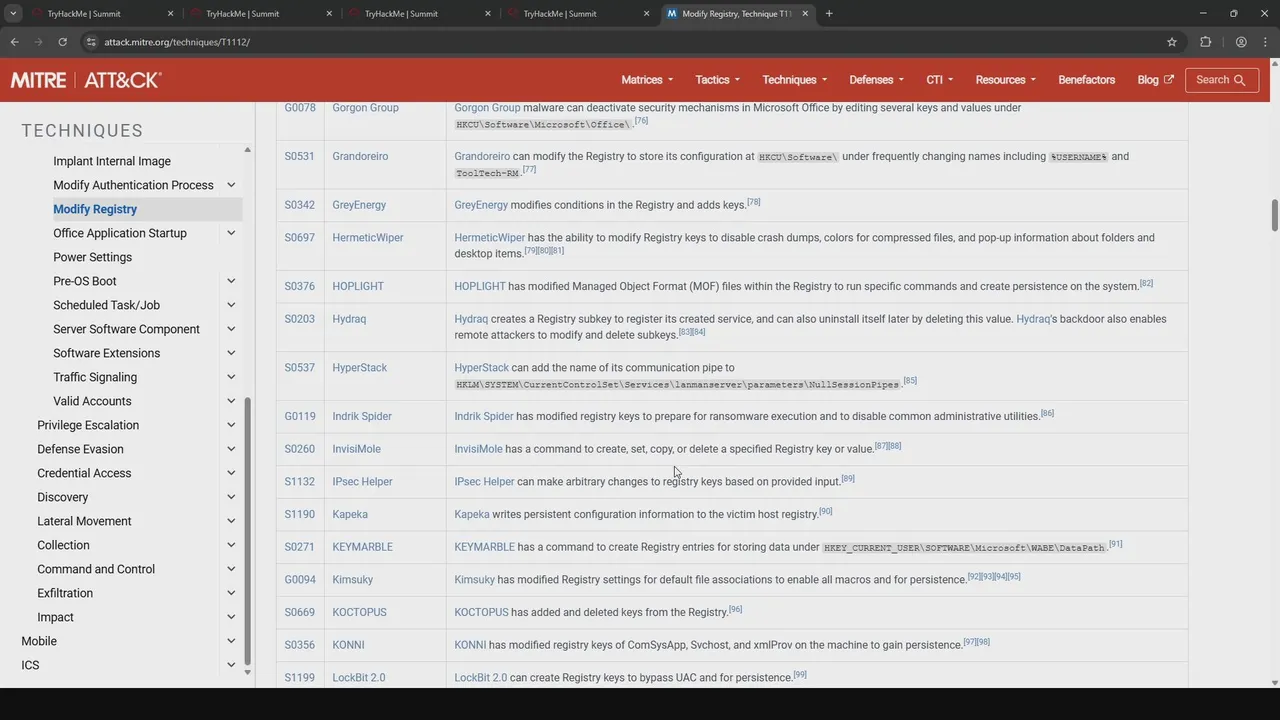
Task: Open the browser extensions puzzle icon
Action: [1205, 42]
